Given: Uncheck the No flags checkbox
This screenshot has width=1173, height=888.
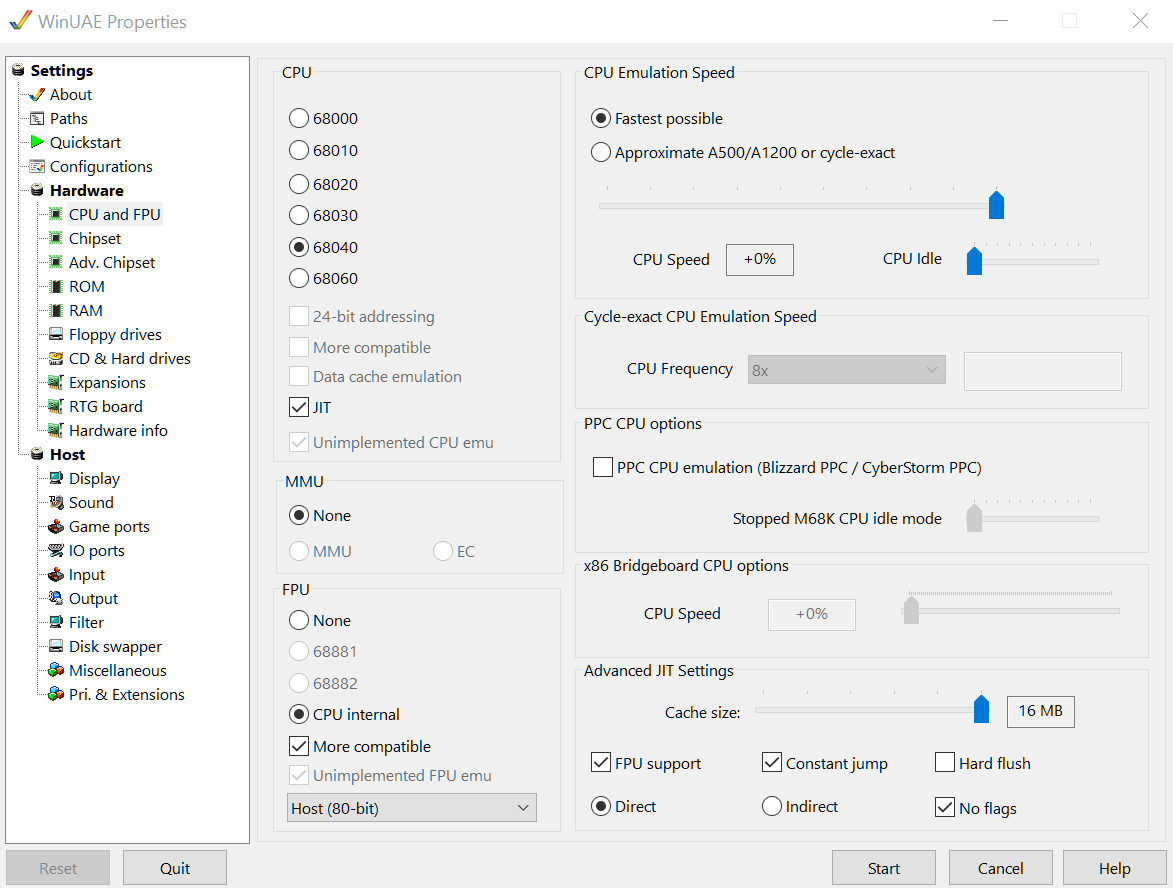Looking at the screenshot, I should point(945,807).
